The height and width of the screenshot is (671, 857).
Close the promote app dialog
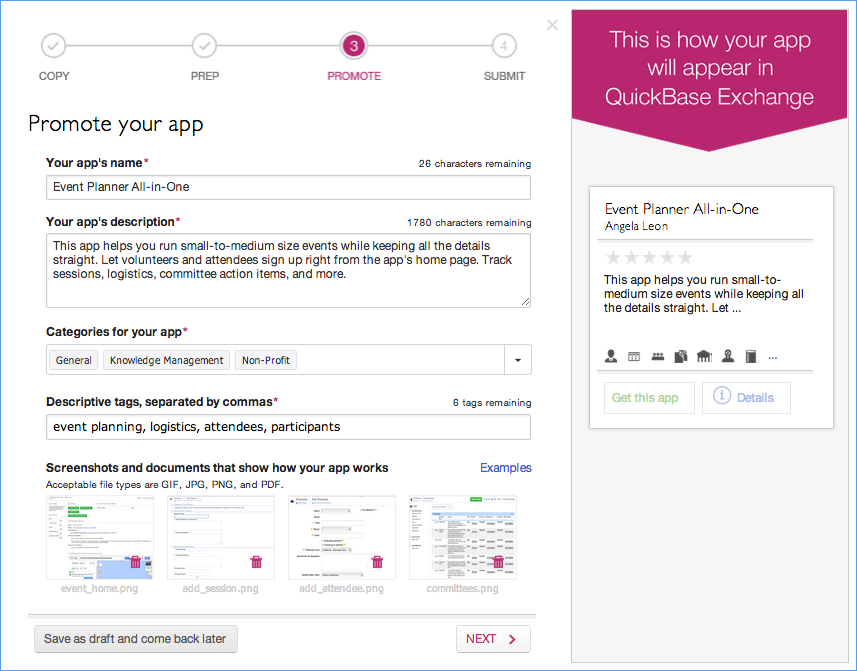click(552, 25)
